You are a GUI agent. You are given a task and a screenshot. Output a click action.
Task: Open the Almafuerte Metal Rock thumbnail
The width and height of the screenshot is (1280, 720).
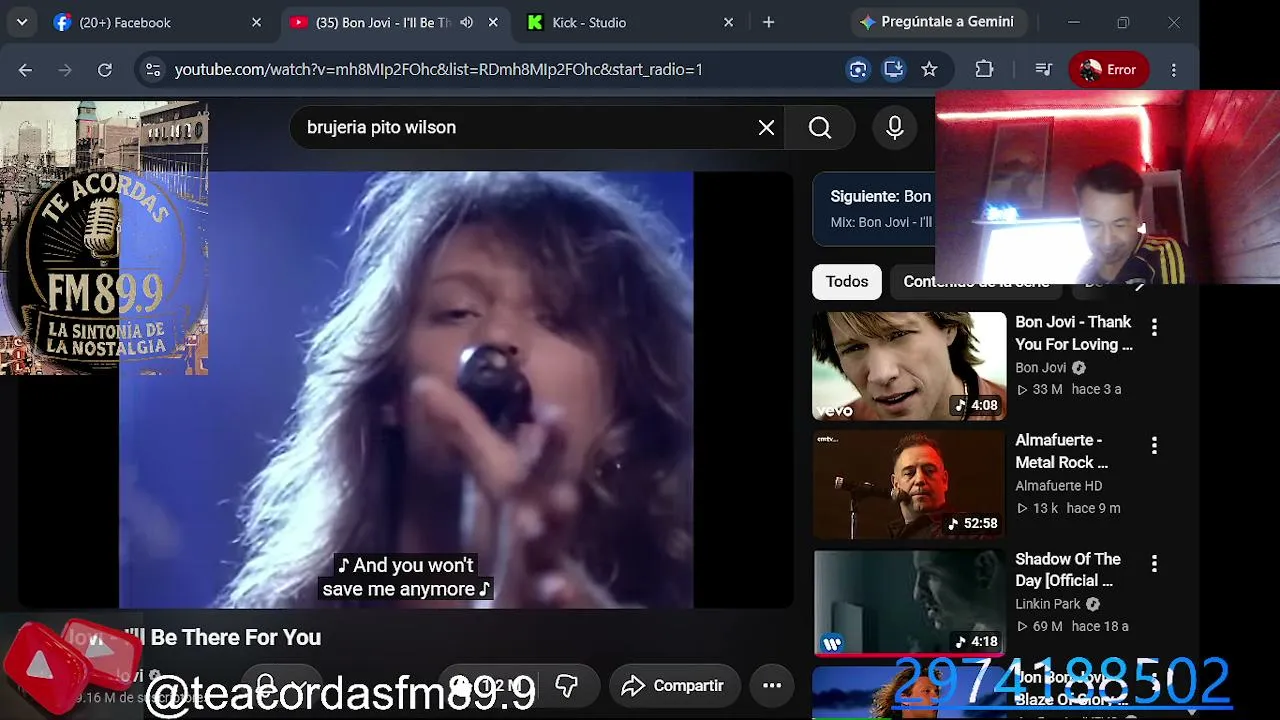909,484
